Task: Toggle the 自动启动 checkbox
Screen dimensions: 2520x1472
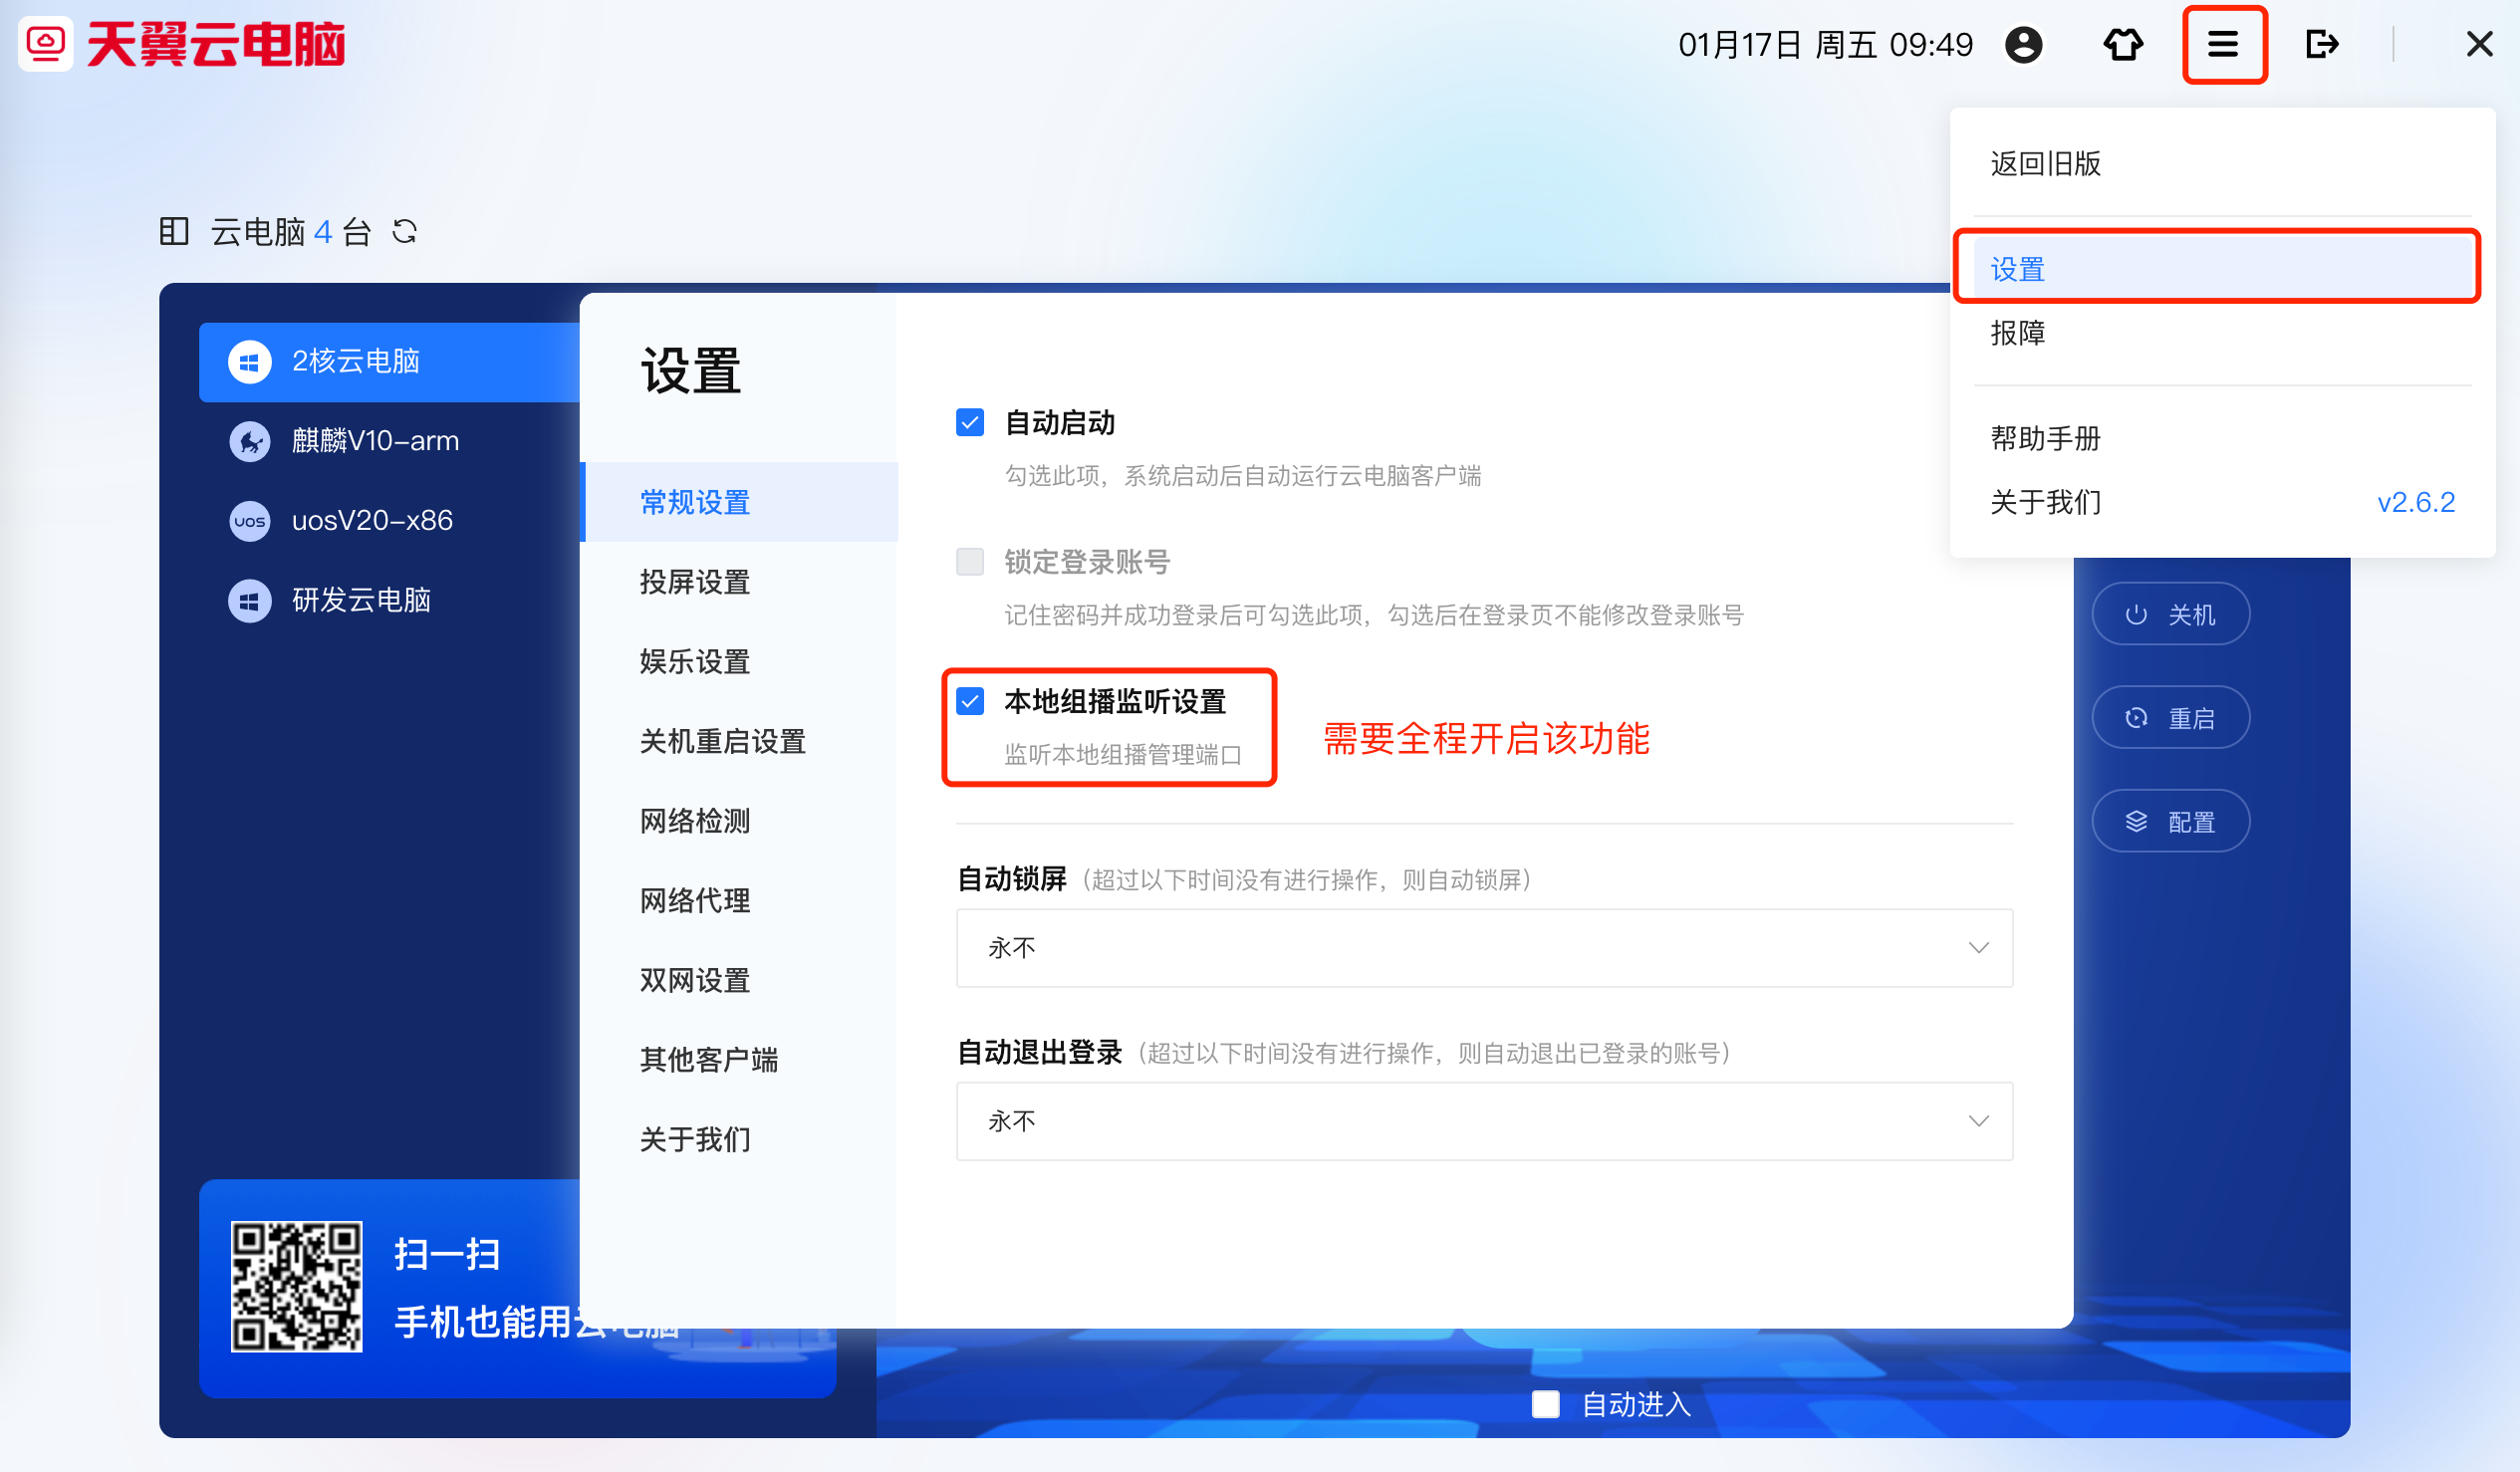Action: pyautogui.click(x=970, y=423)
